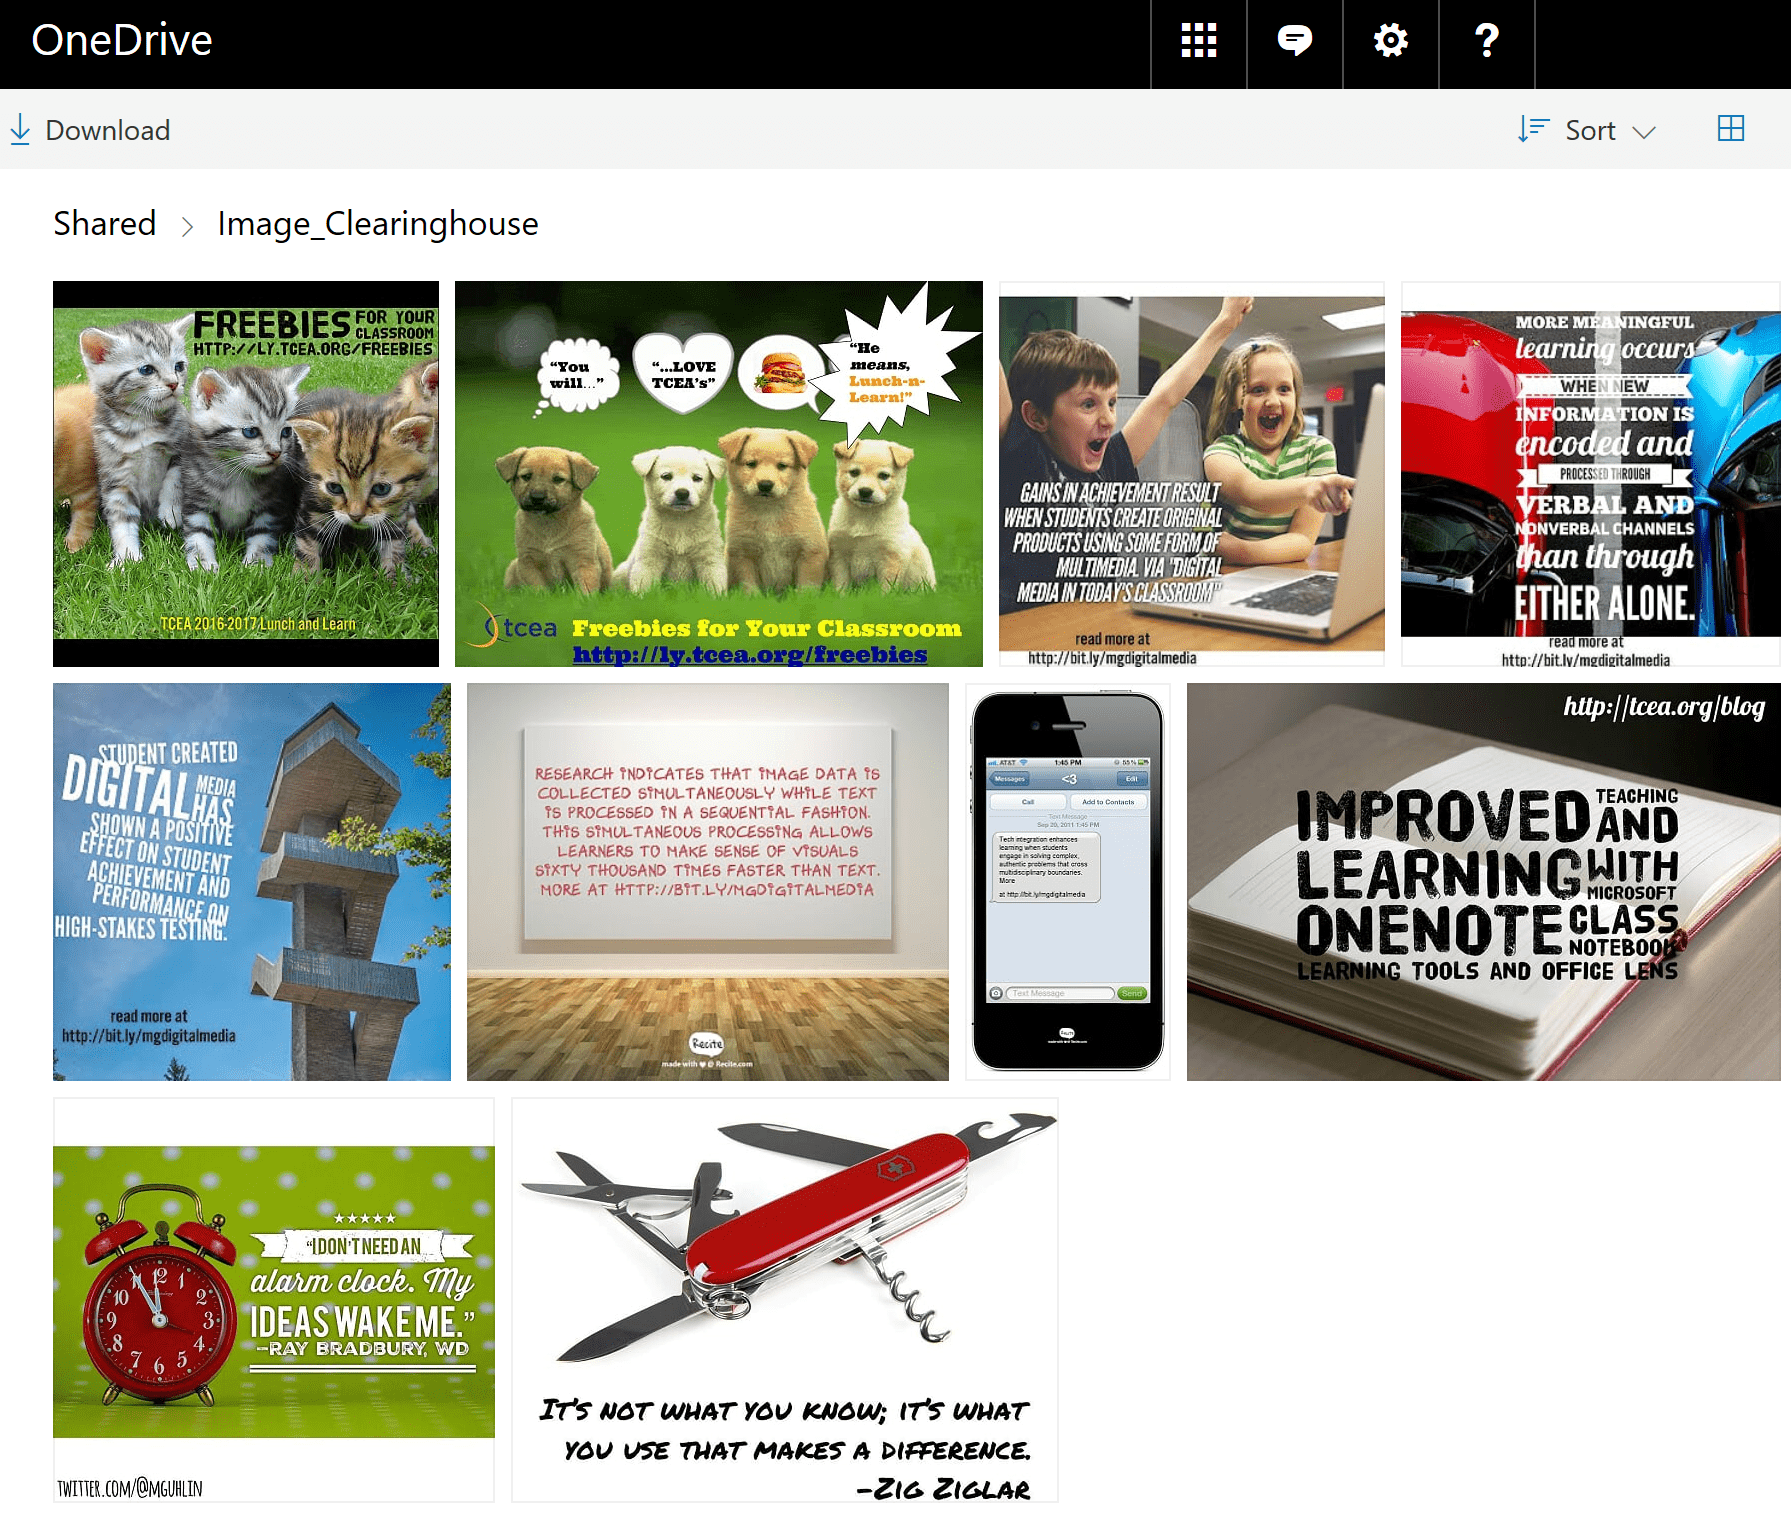The image size is (1791, 1524).
Task: Click the Download button label
Action: [x=108, y=130]
